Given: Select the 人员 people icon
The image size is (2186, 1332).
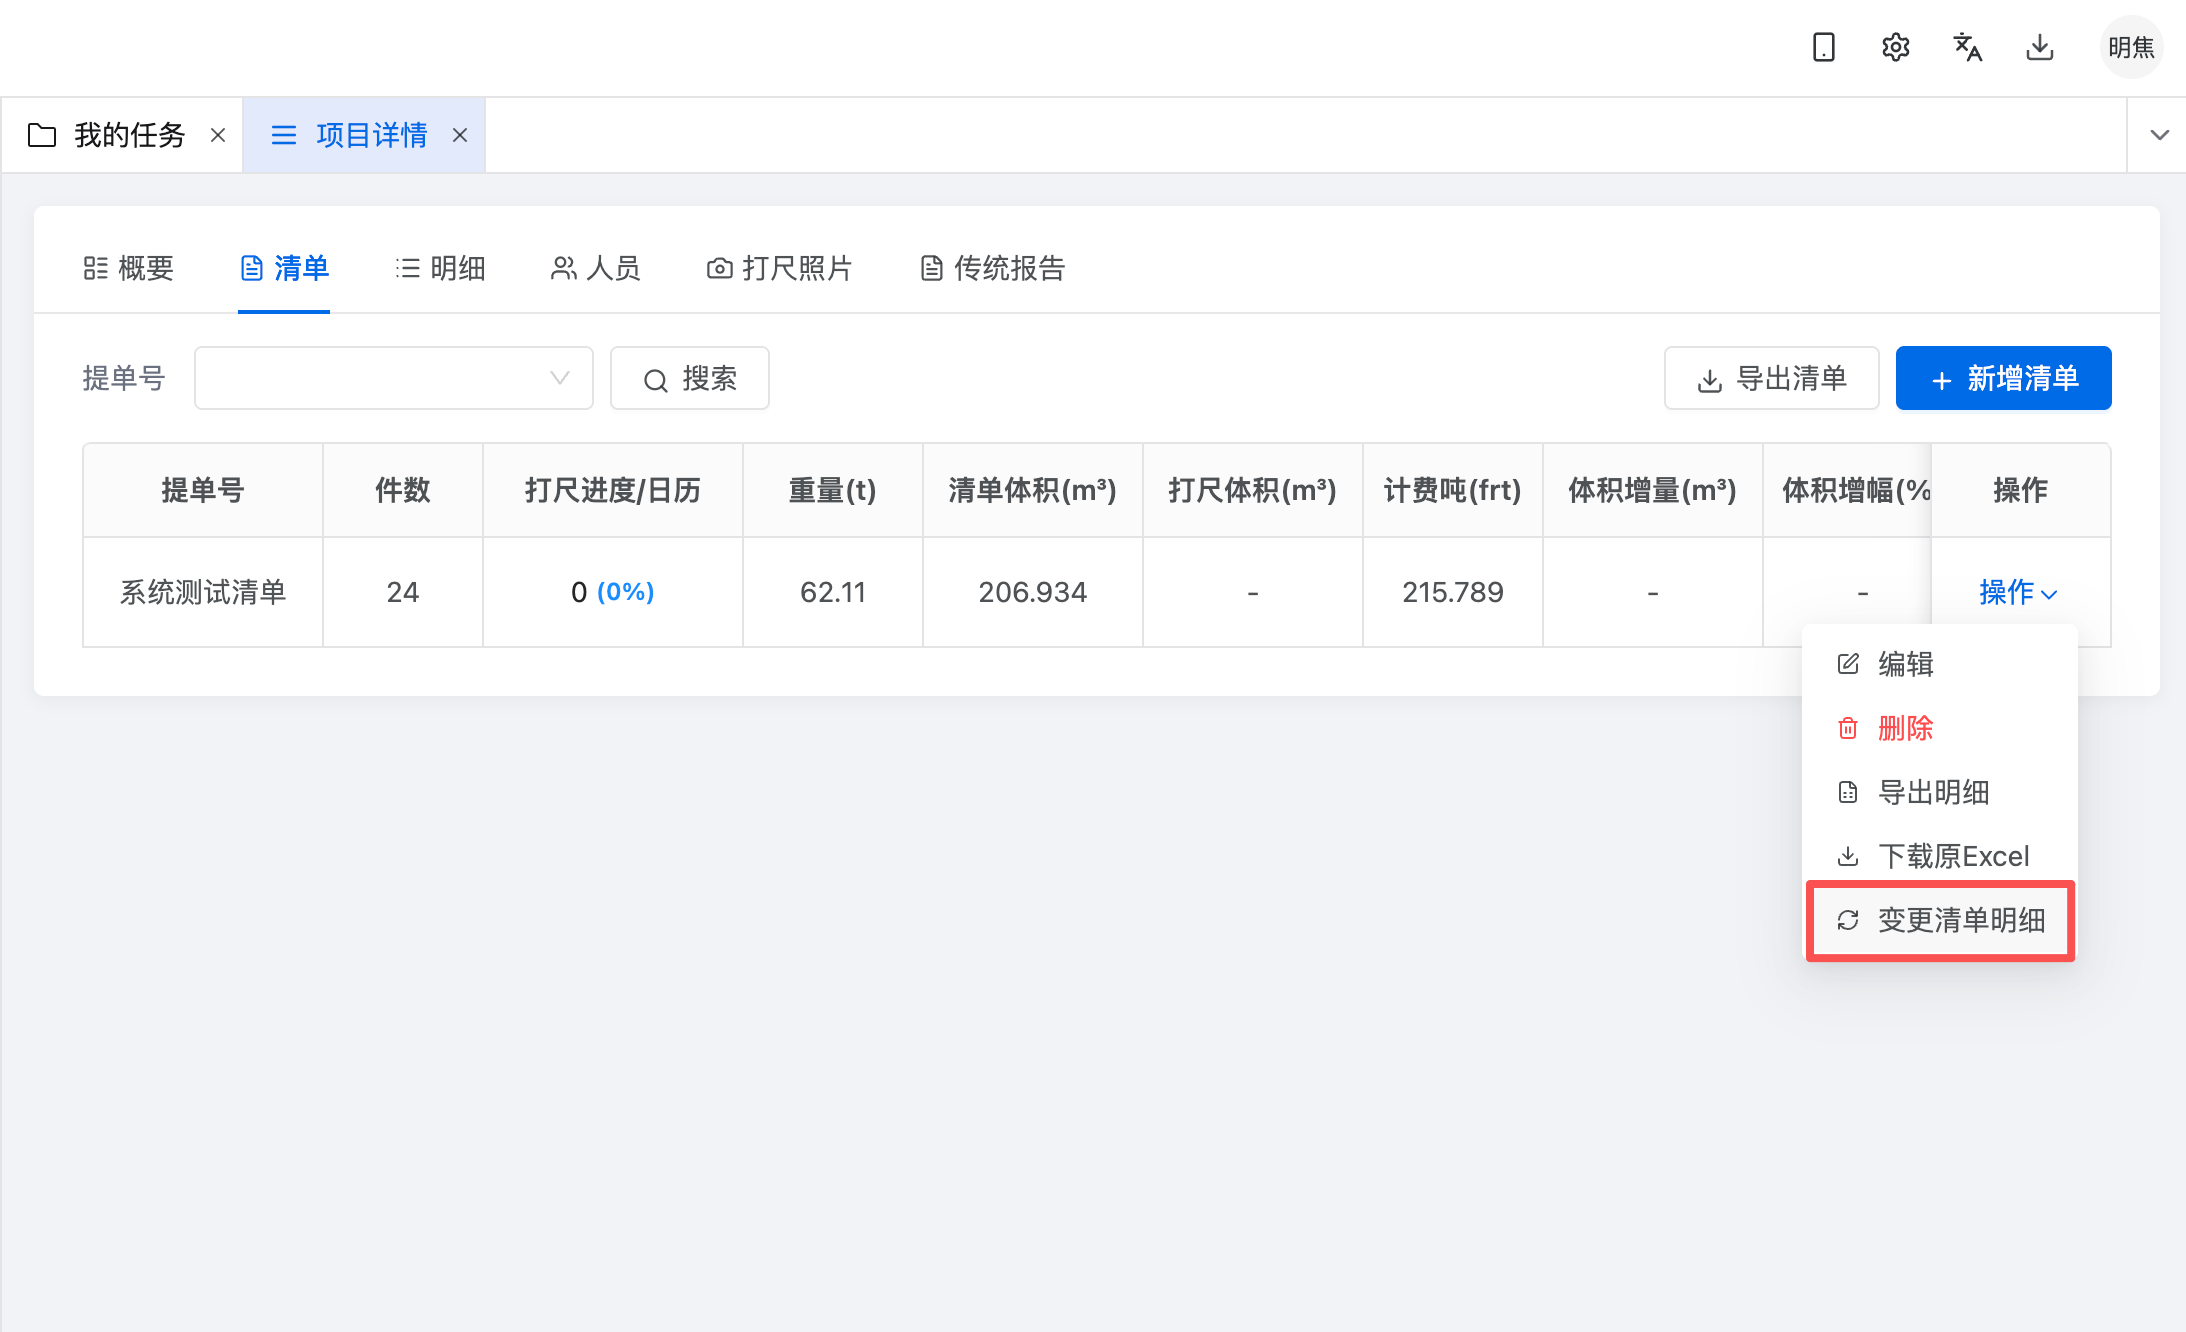Looking at the screenshot, I should click(562, 267).
